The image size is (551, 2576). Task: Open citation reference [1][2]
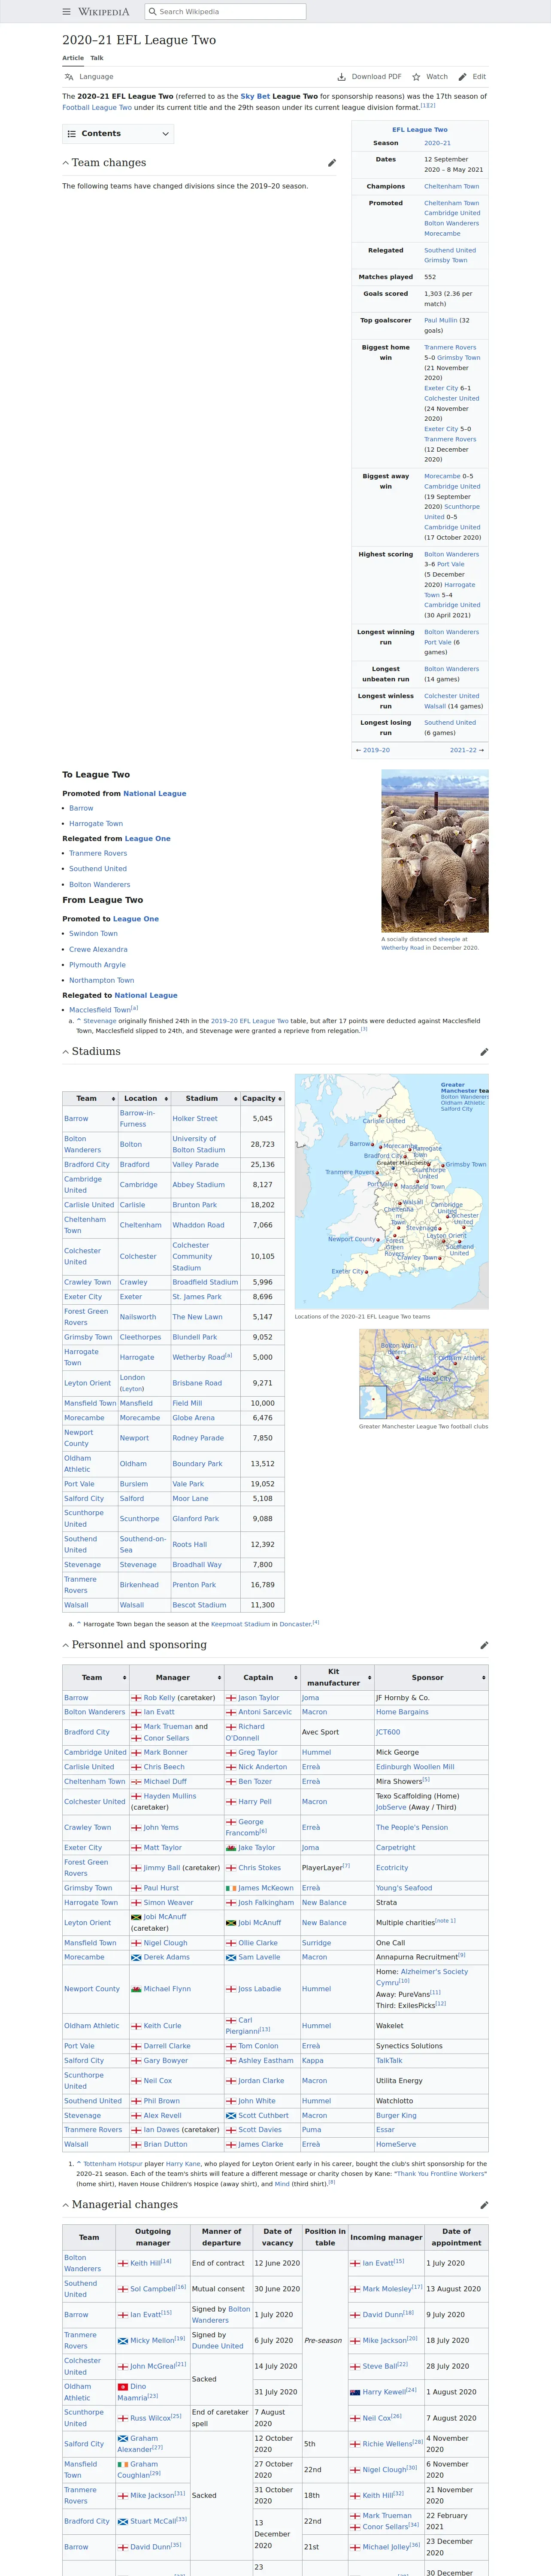(428, 105)
